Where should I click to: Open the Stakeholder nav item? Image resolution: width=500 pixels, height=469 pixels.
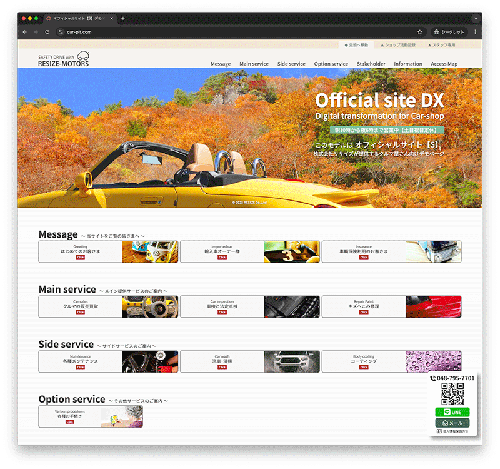point(371,64)
